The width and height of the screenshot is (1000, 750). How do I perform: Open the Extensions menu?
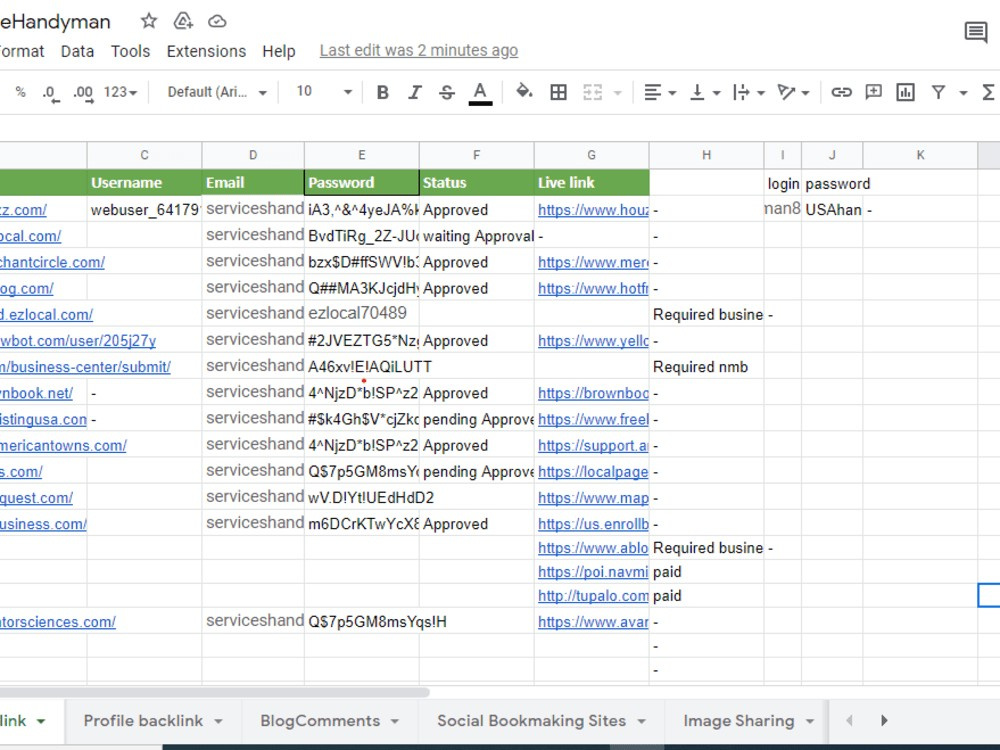coord(206,51)
